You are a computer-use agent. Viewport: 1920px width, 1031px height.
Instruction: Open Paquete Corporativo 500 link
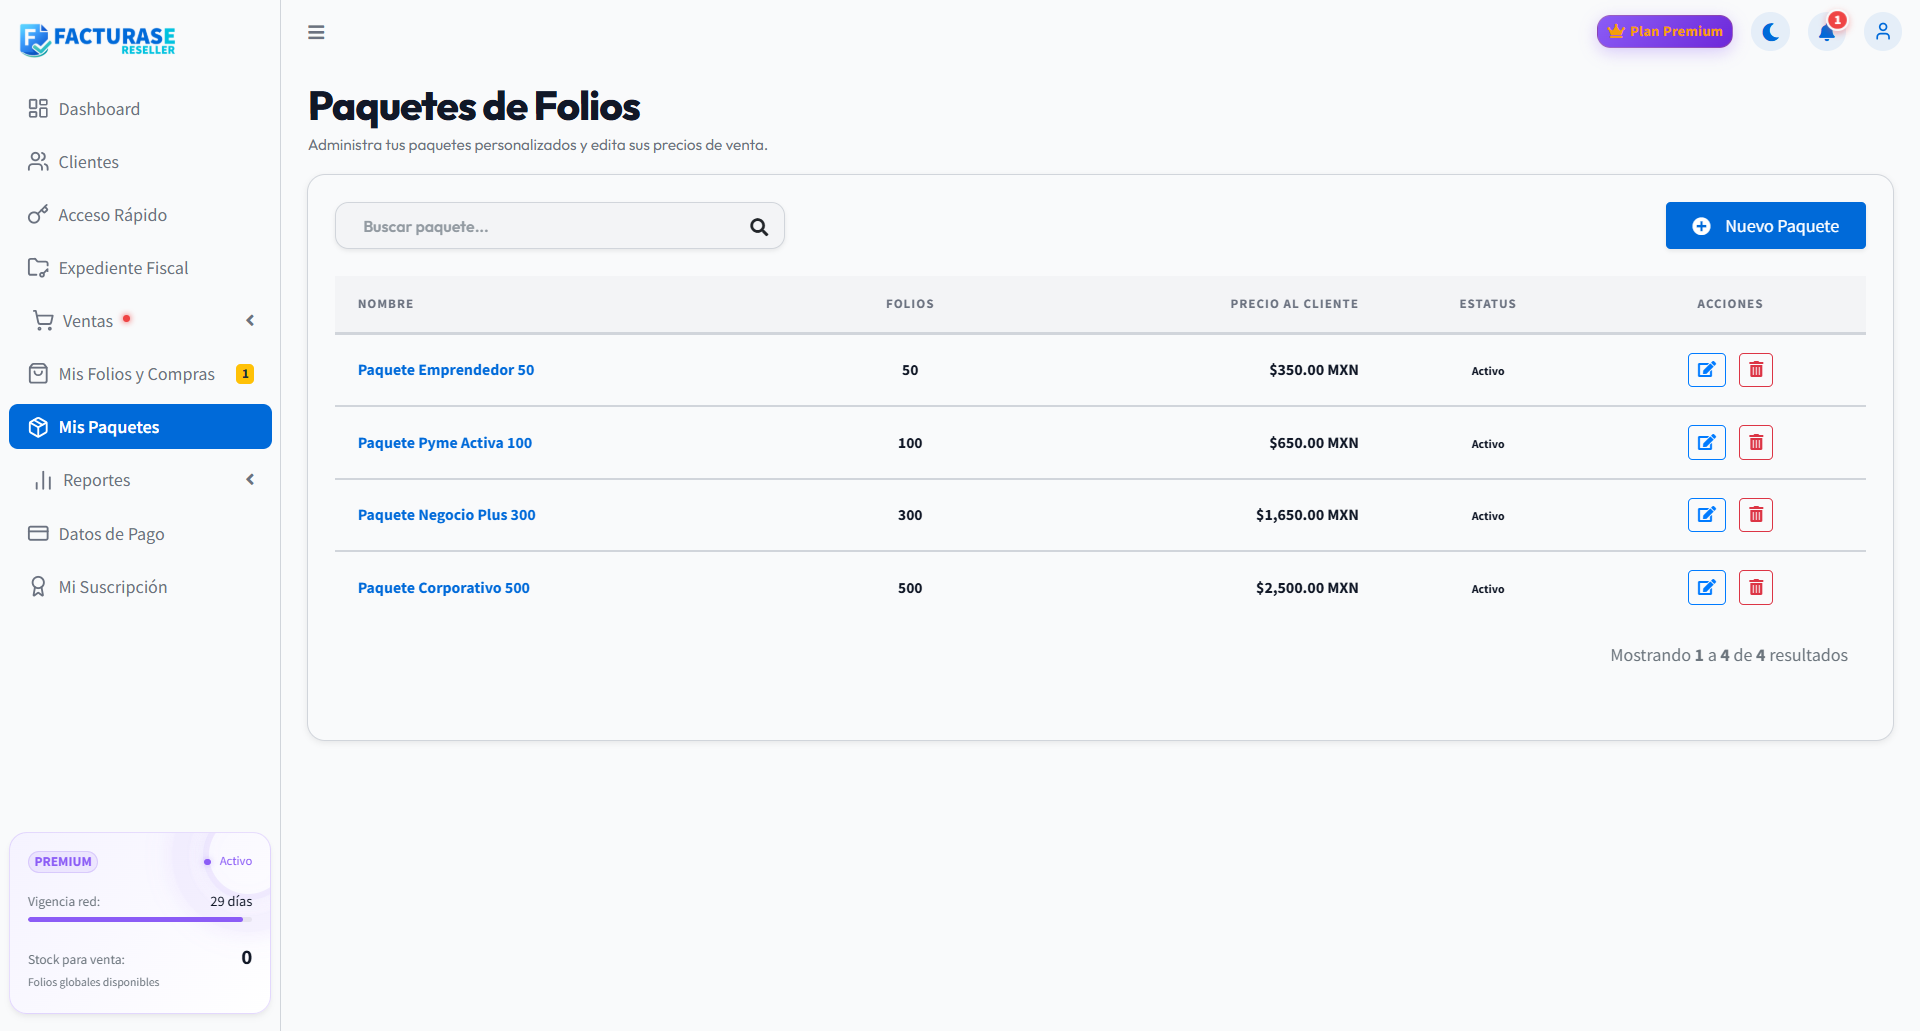point(444,588)
